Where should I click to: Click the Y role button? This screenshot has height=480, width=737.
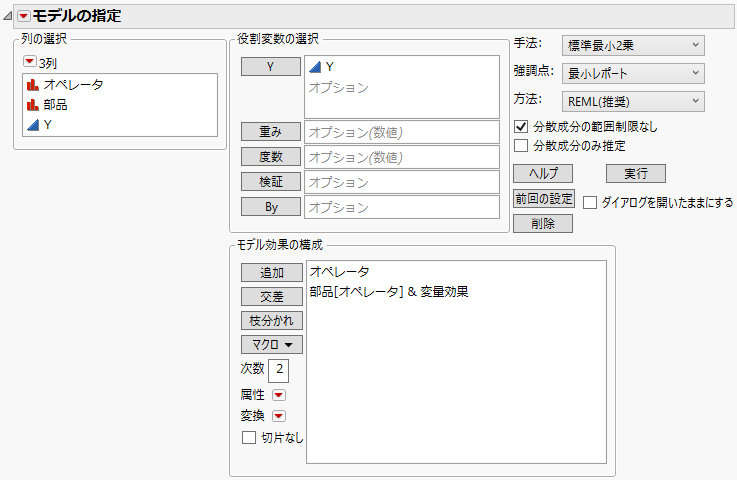point(271,67)
